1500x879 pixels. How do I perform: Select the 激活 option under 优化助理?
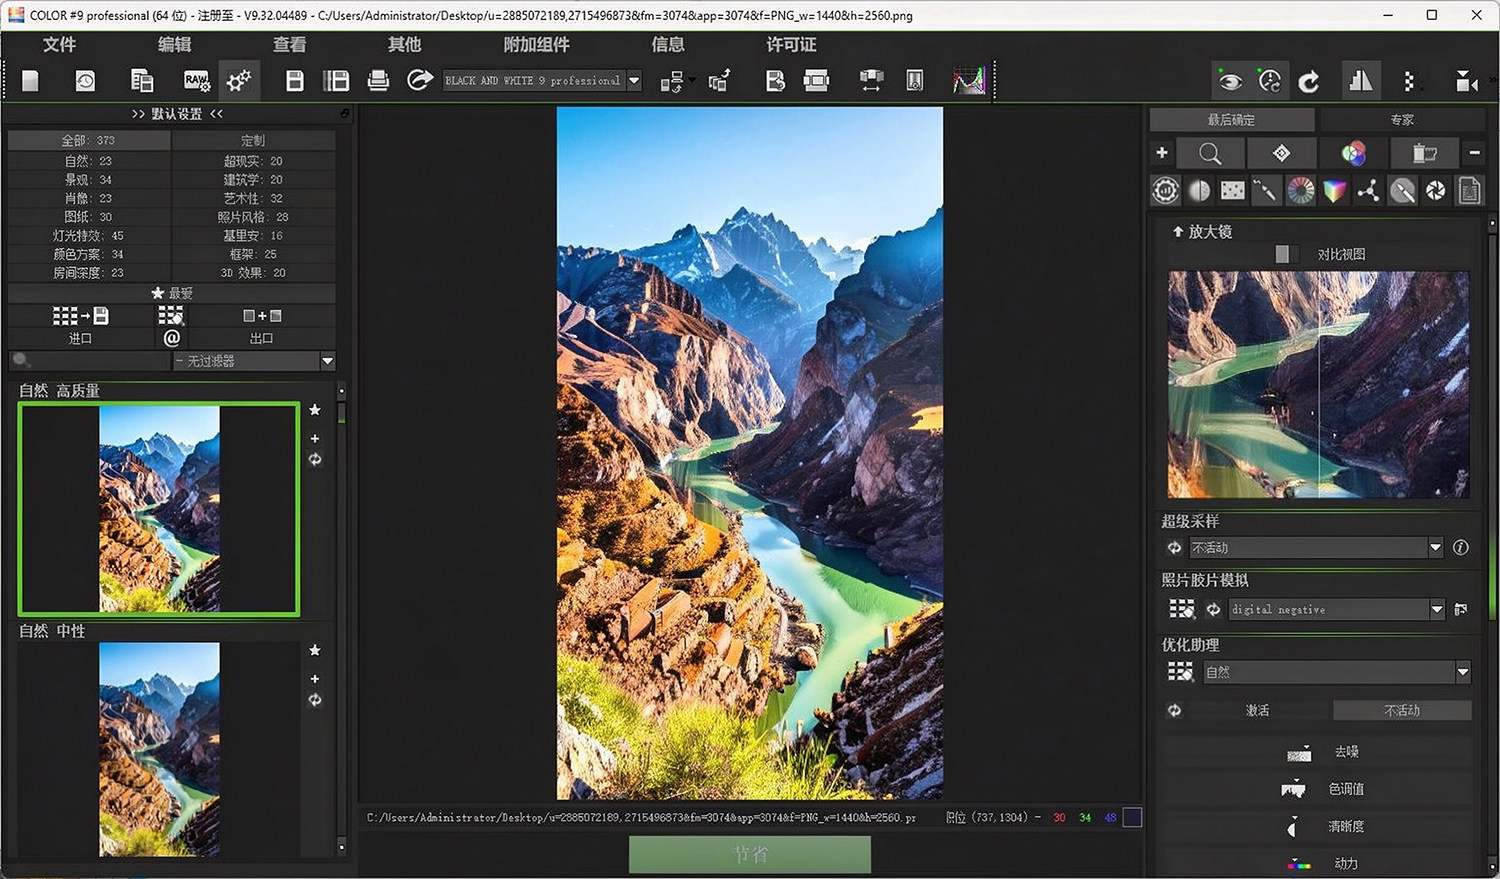1257,710
